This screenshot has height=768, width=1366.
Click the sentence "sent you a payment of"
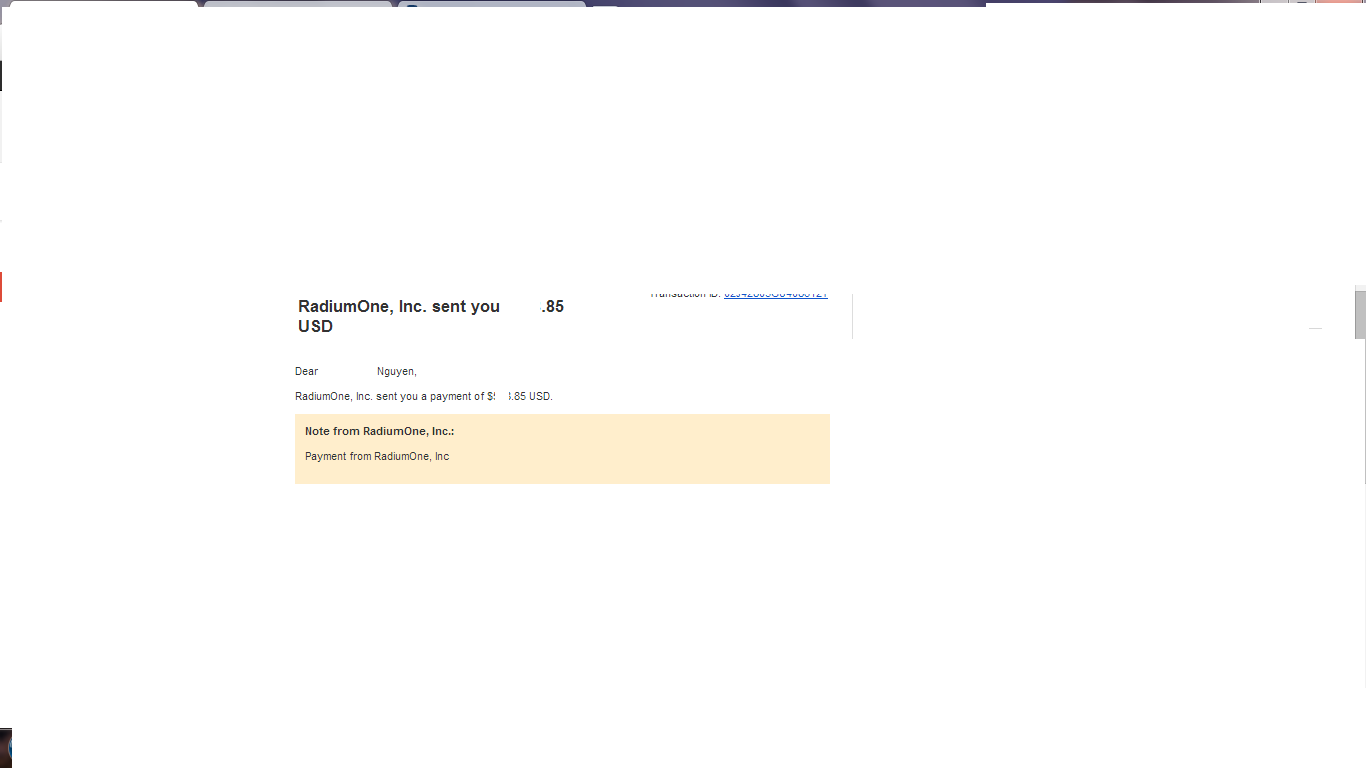(429, 397)
